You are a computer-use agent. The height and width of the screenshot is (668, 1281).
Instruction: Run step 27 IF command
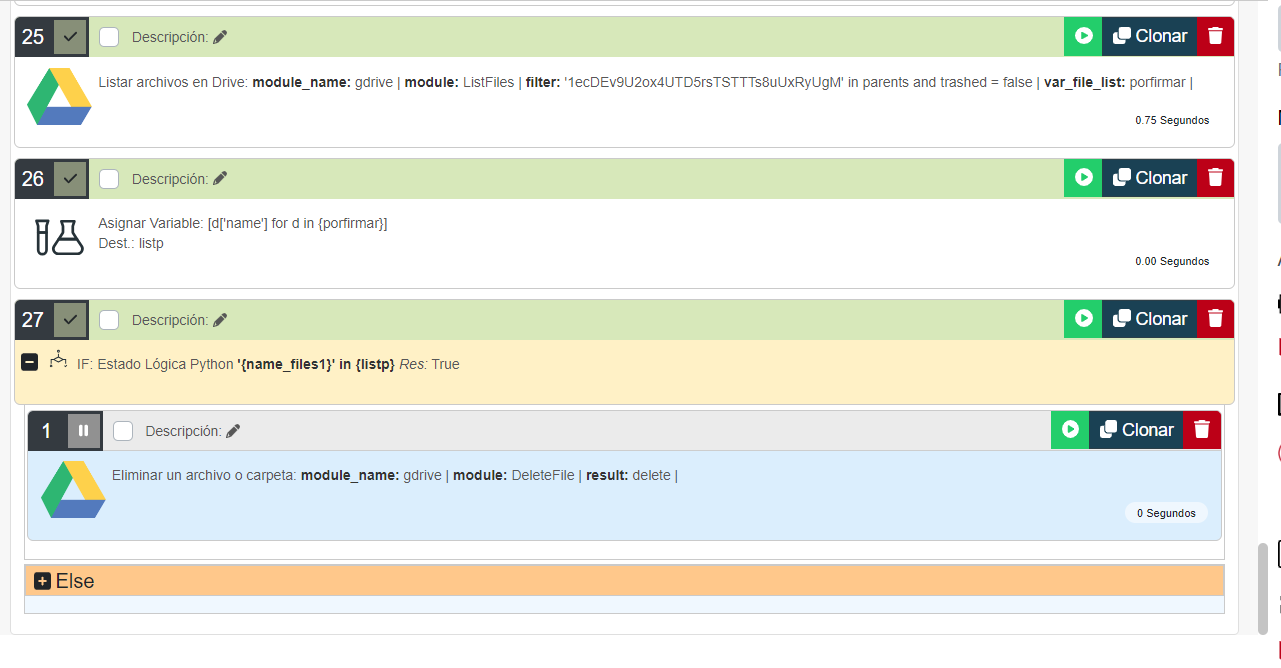click(1083, 319)
